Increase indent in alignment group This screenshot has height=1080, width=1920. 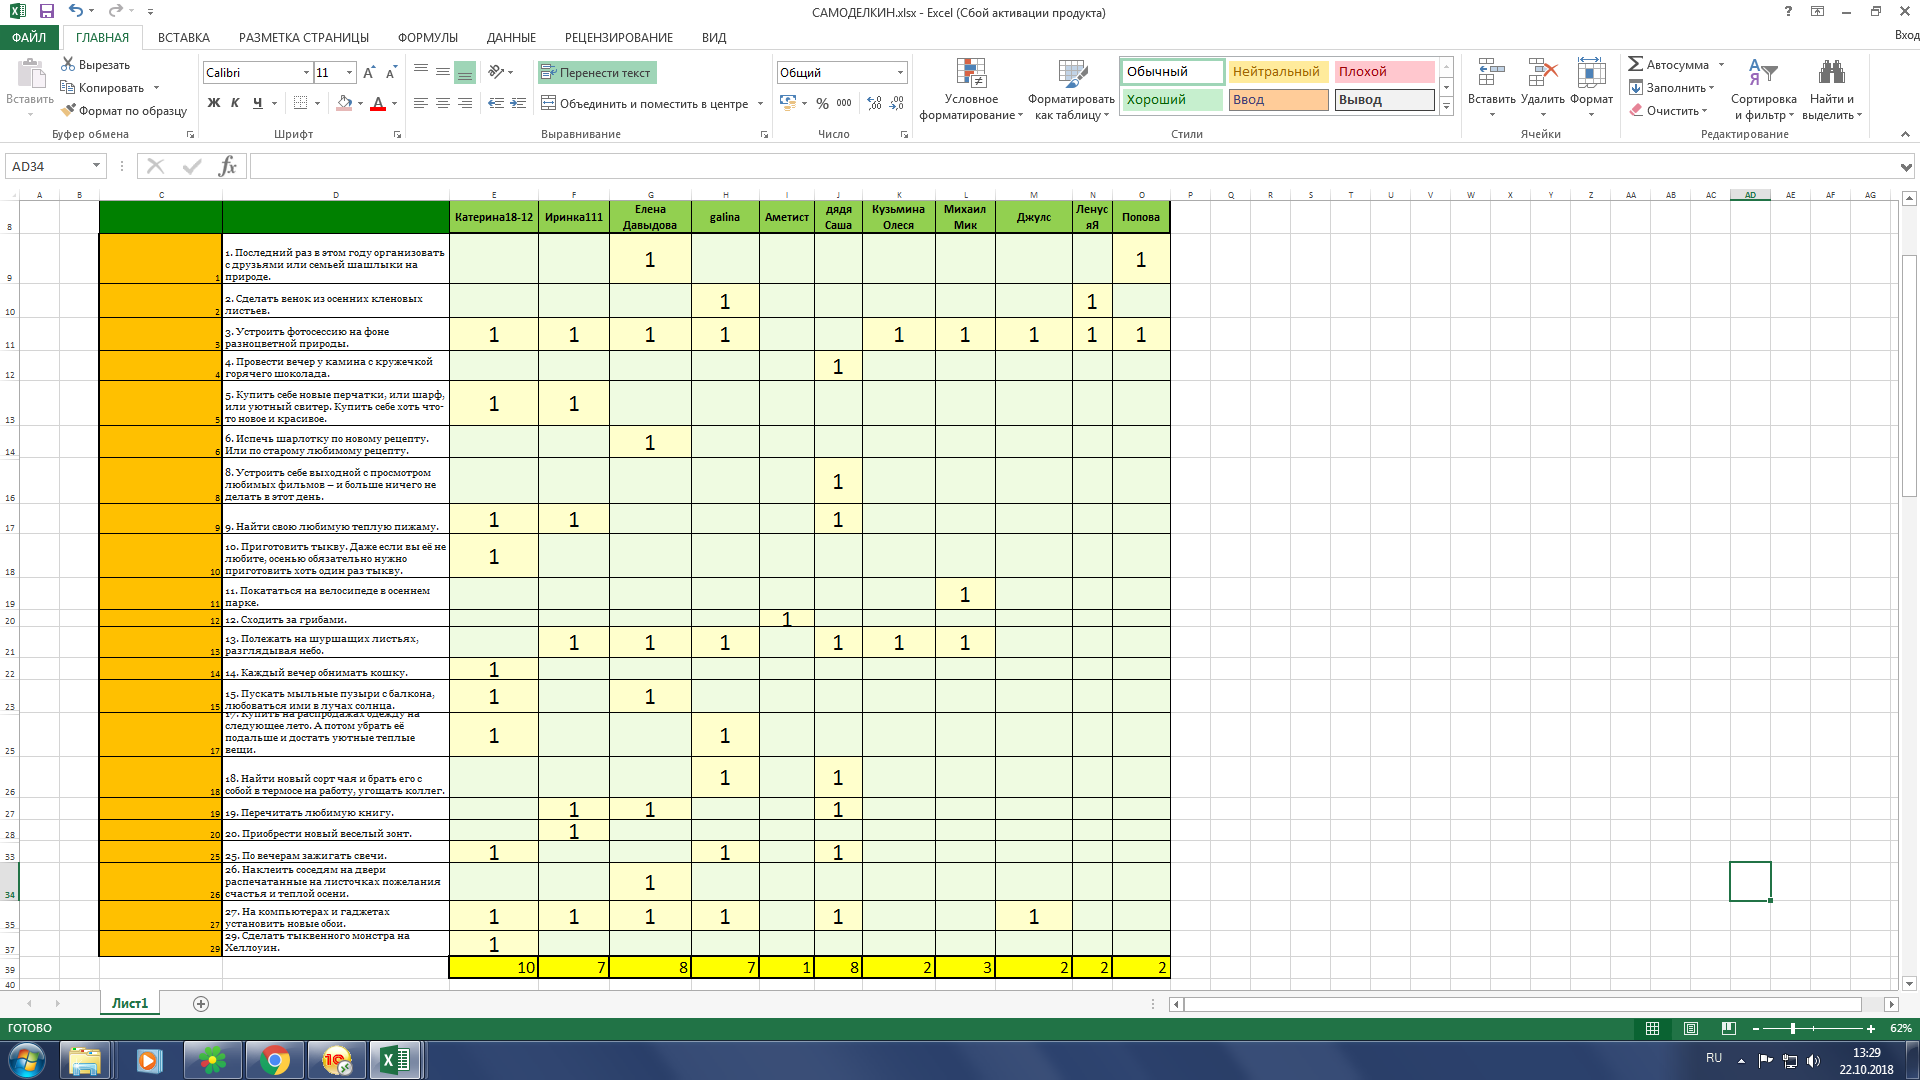pyautogui.click(x=518, y=103)
